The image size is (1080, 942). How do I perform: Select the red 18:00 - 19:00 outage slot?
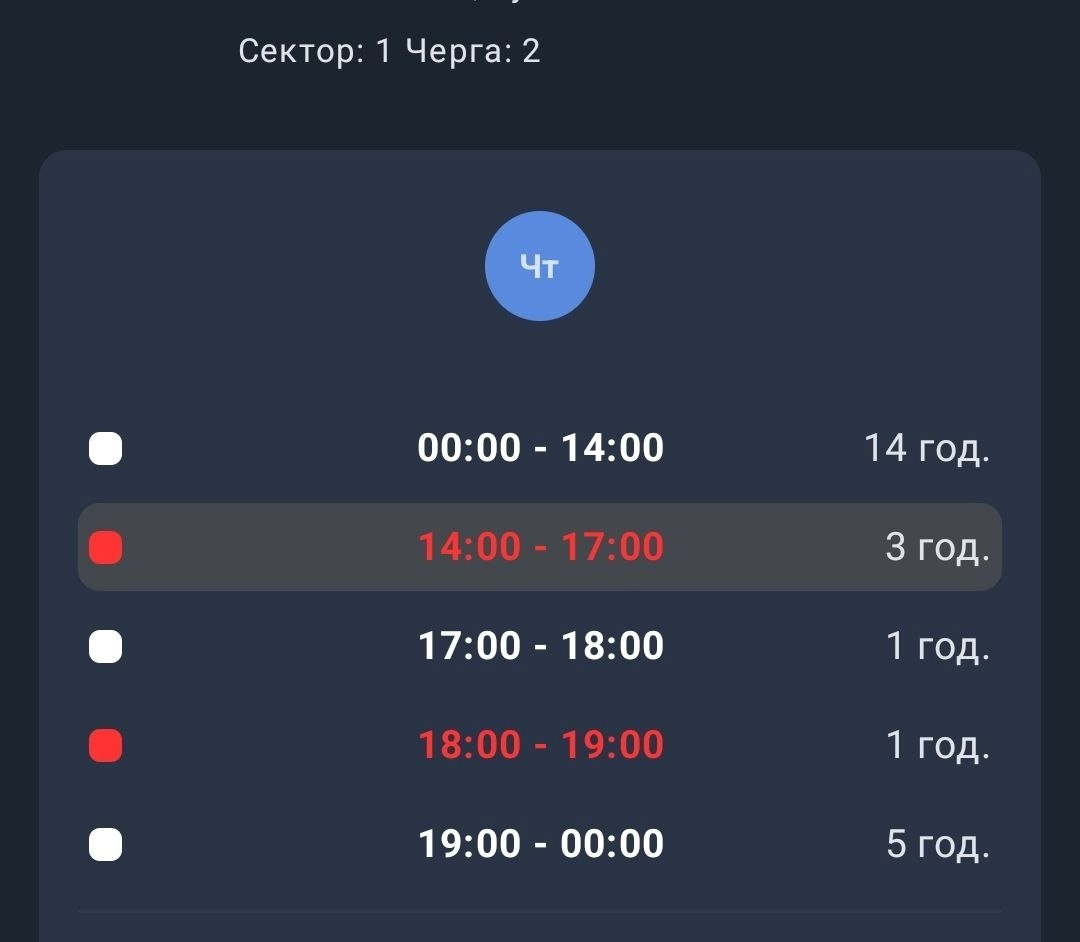(x=541, y=744)
